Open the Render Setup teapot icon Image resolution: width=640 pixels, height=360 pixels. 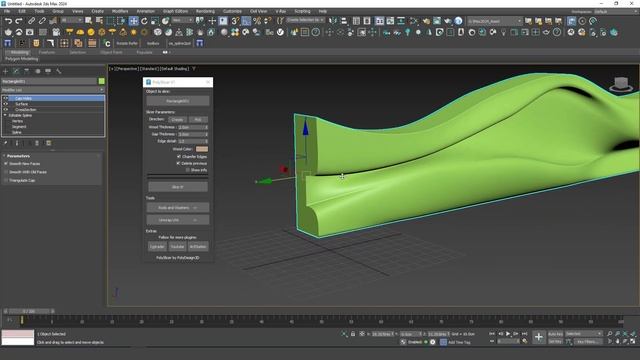pyautogui.click(x=427, y=21)
